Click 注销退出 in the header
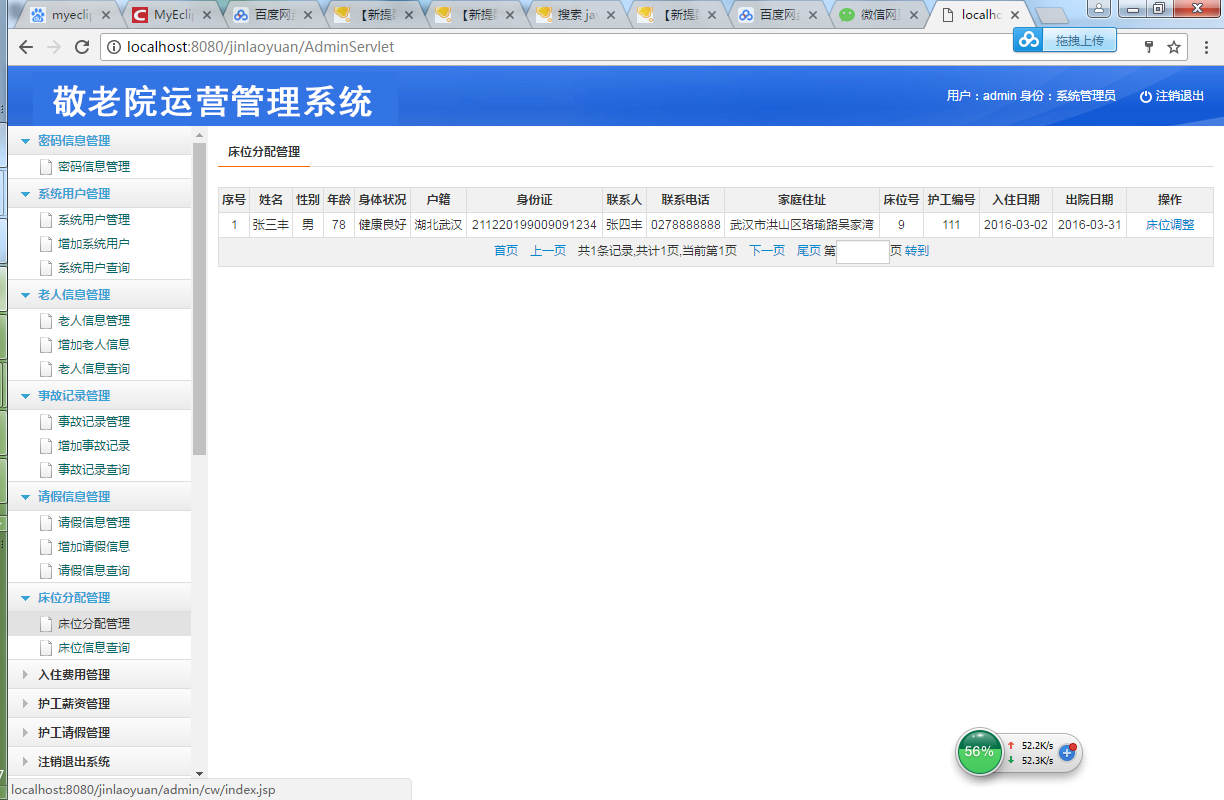1224x800 pixels. click(x=1180, y=96)
